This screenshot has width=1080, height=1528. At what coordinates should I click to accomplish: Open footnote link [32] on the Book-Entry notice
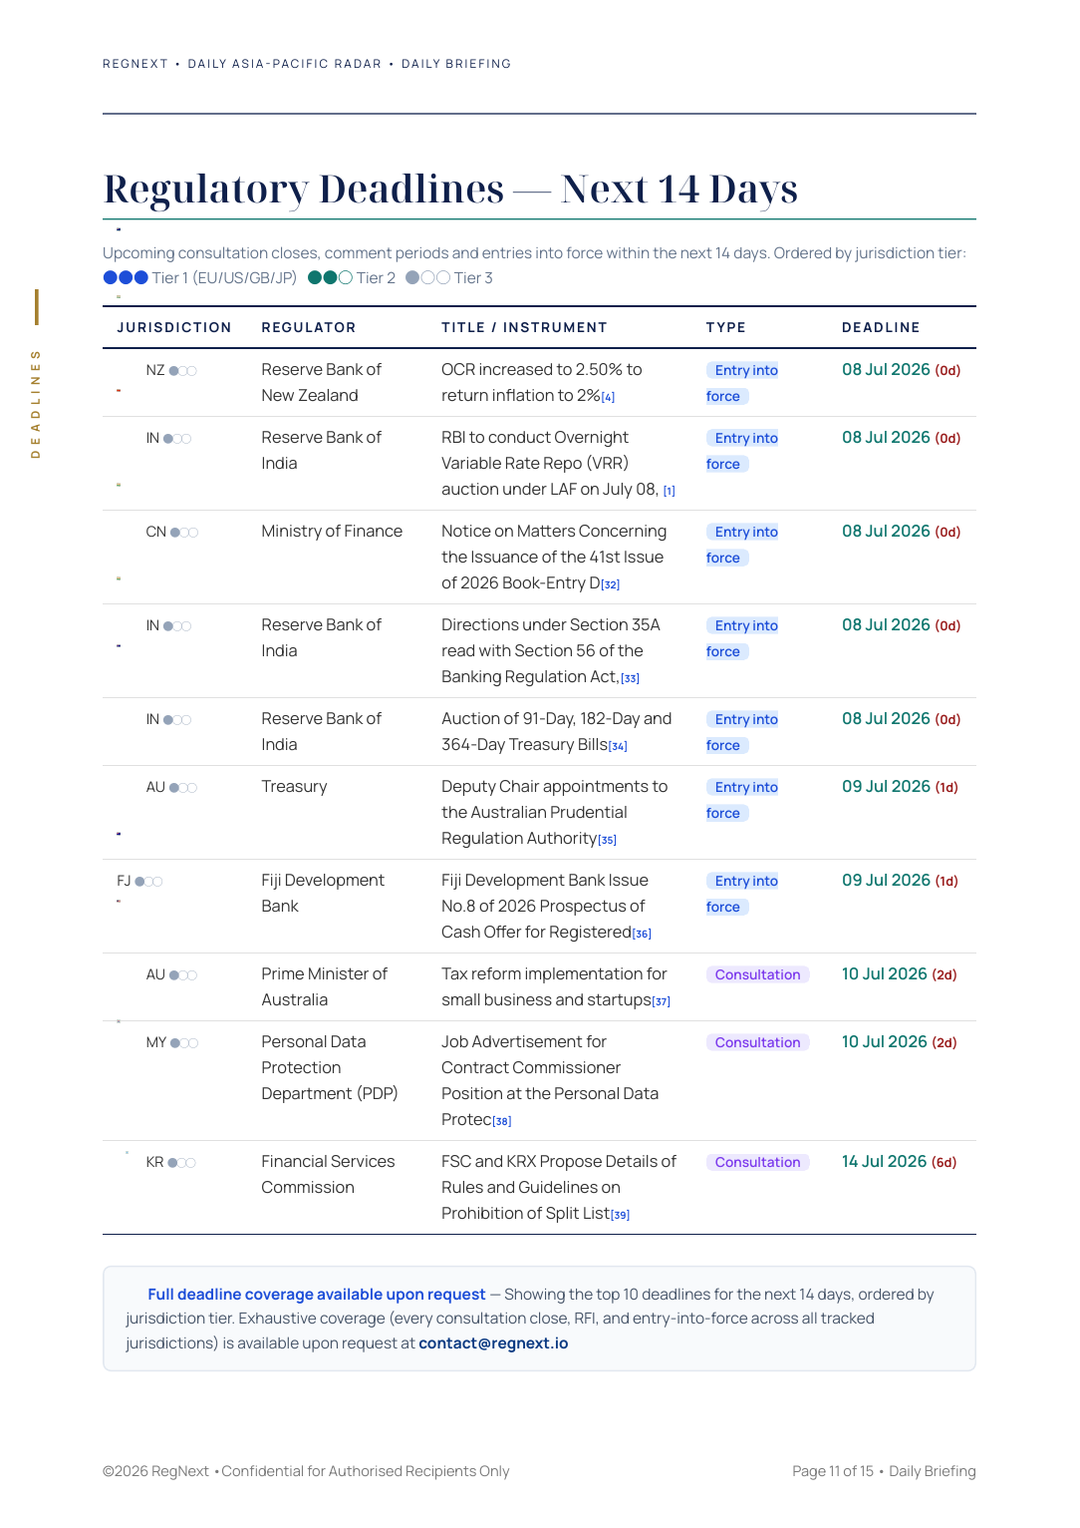pyautogui.click(x=611, y=585)
